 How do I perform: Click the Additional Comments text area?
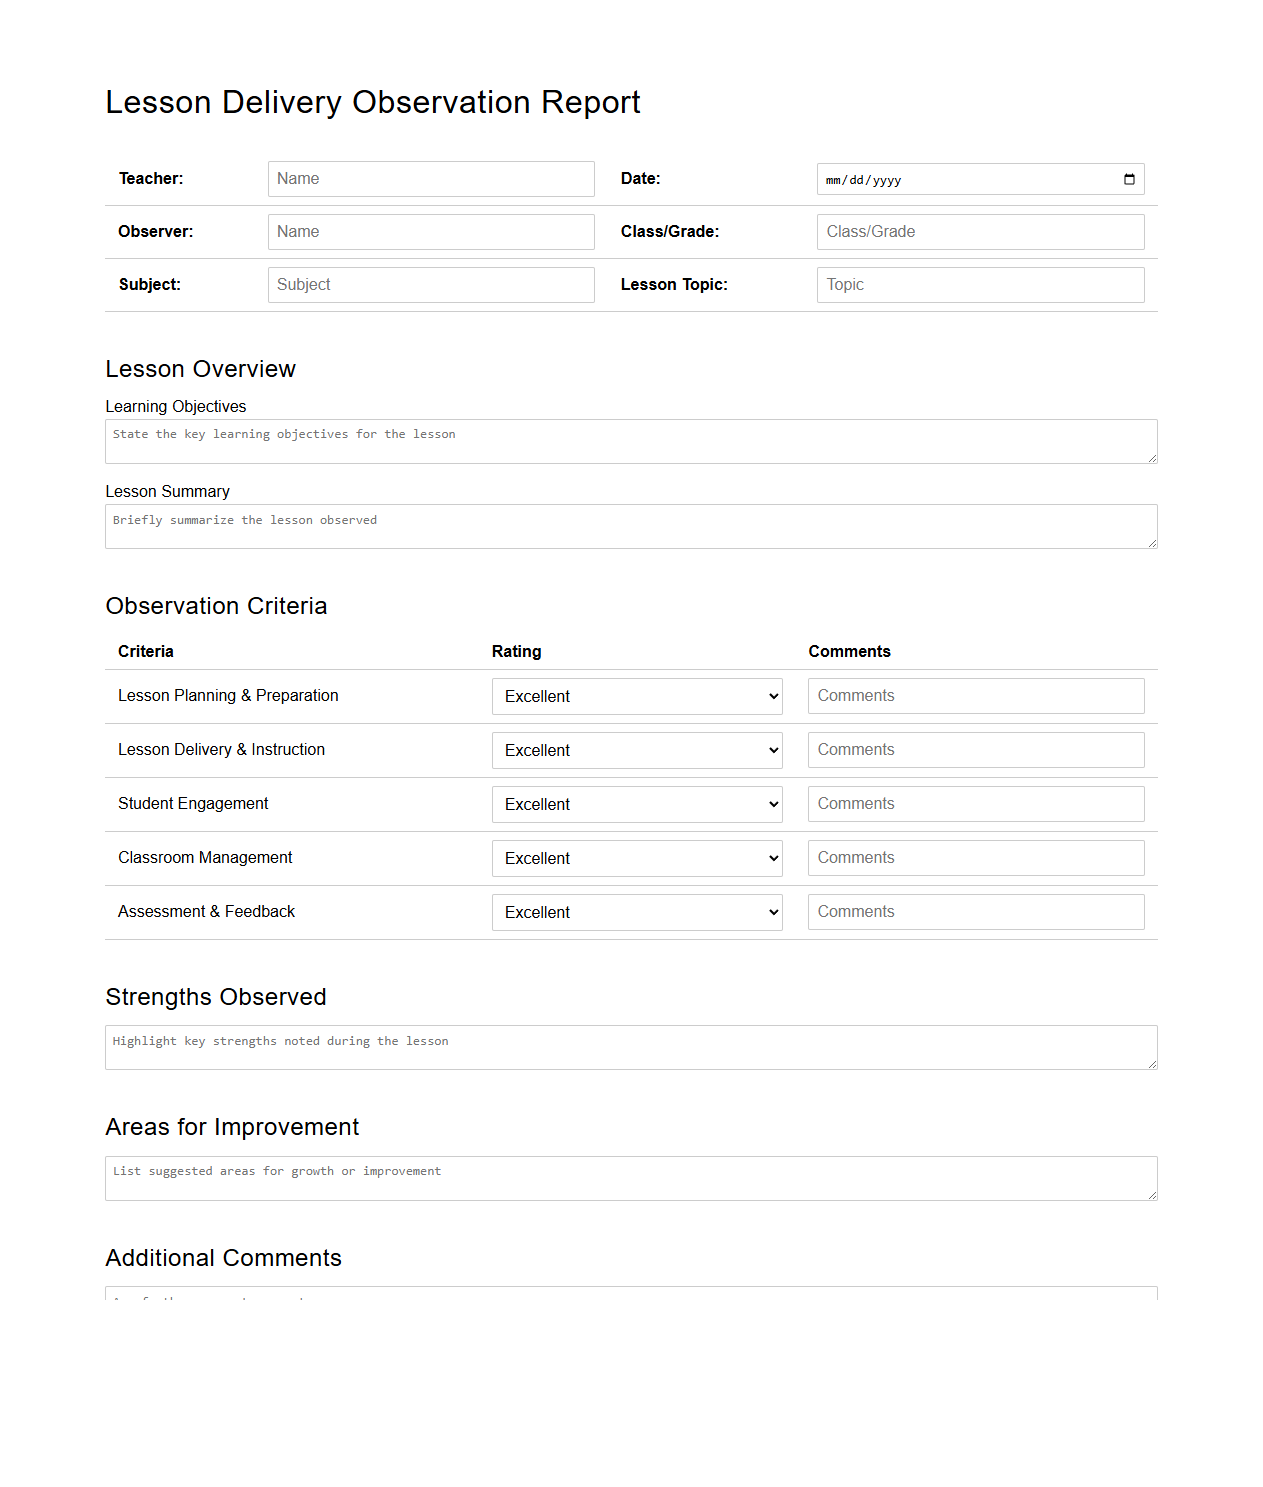630,1297
